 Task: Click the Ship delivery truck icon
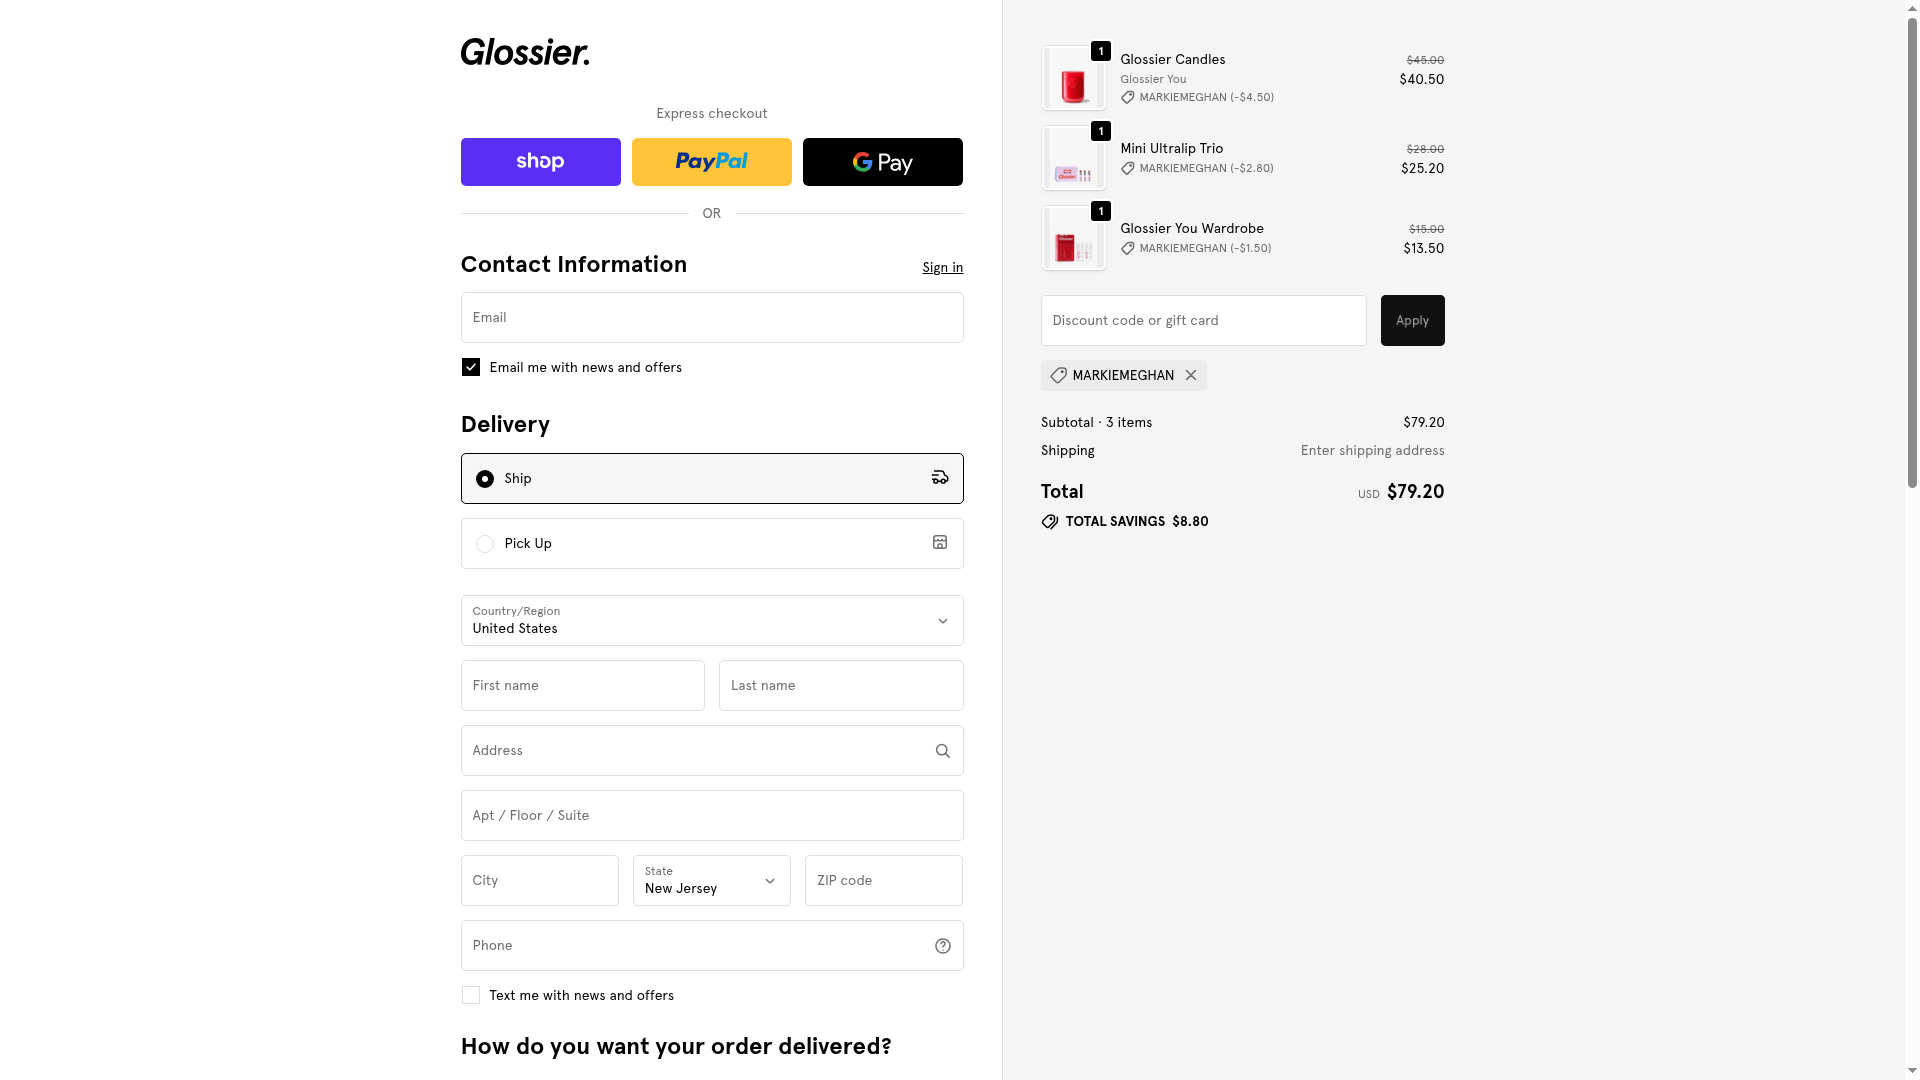point(940,478)
